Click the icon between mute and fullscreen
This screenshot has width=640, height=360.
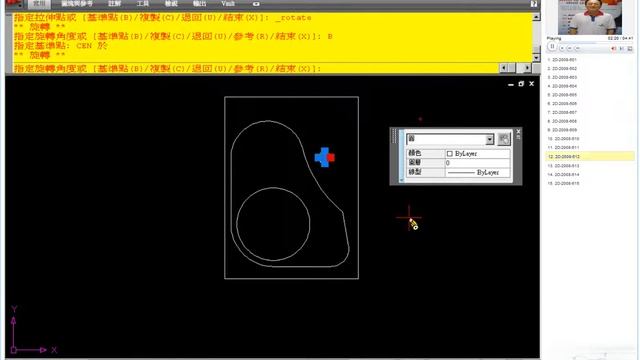[x=622, y=49]
